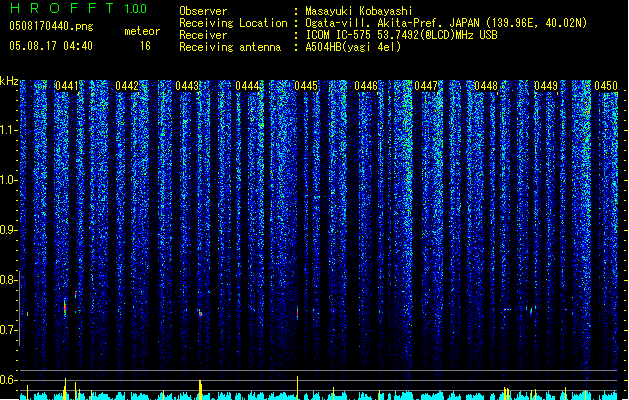
Task: Click the HROFFT 1.0.0 title text
Action: coord(78,8)
